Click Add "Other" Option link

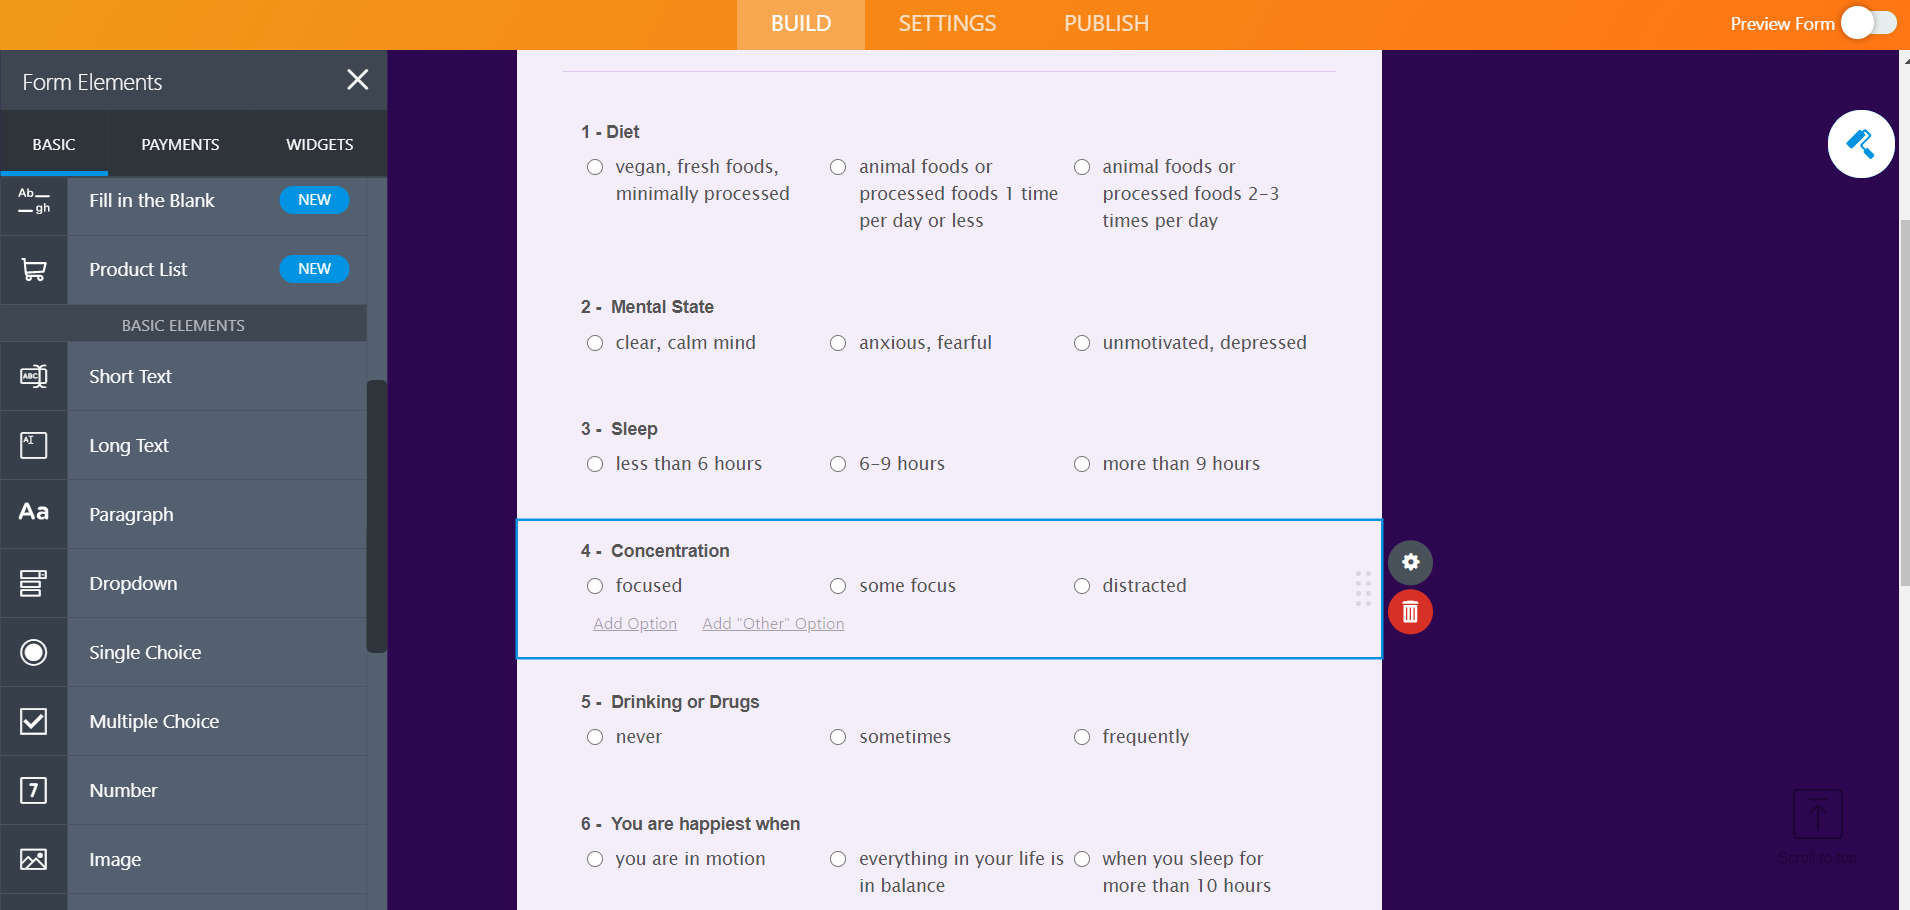(x=773, y=624)
